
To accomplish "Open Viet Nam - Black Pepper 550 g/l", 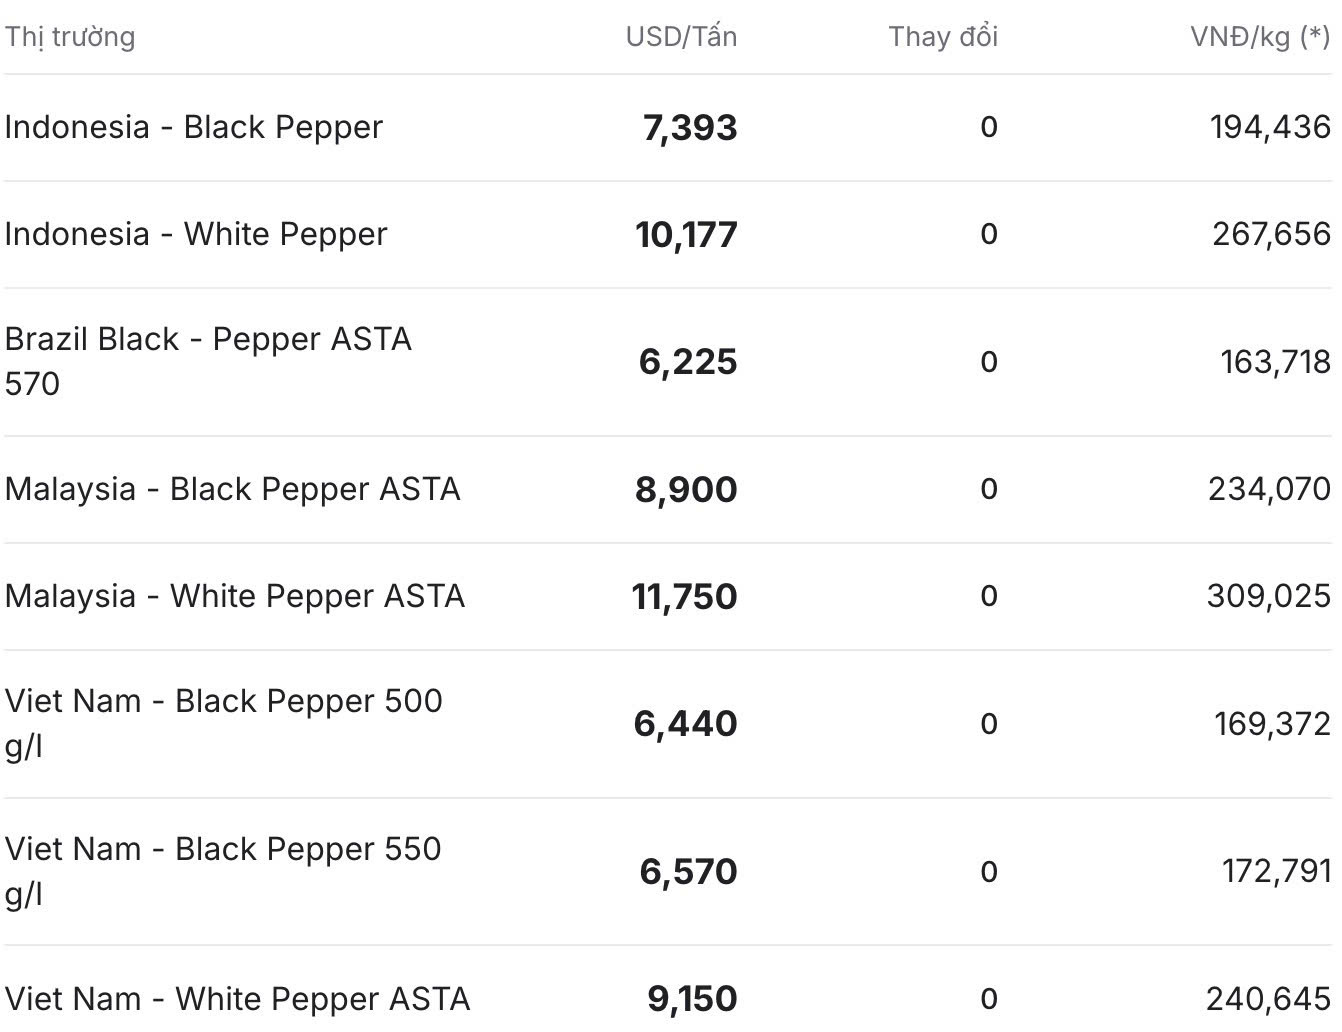I will click(x=223, y=871).
